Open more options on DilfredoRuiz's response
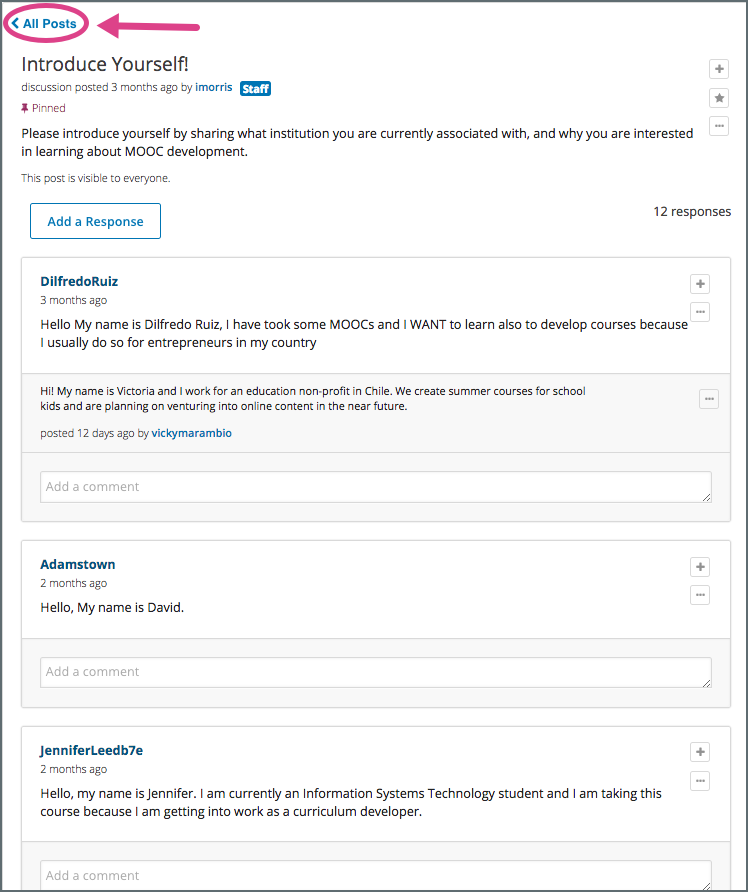Image resolution: width=748 pixels, height=892 pixels. click(x=700, y=312)
